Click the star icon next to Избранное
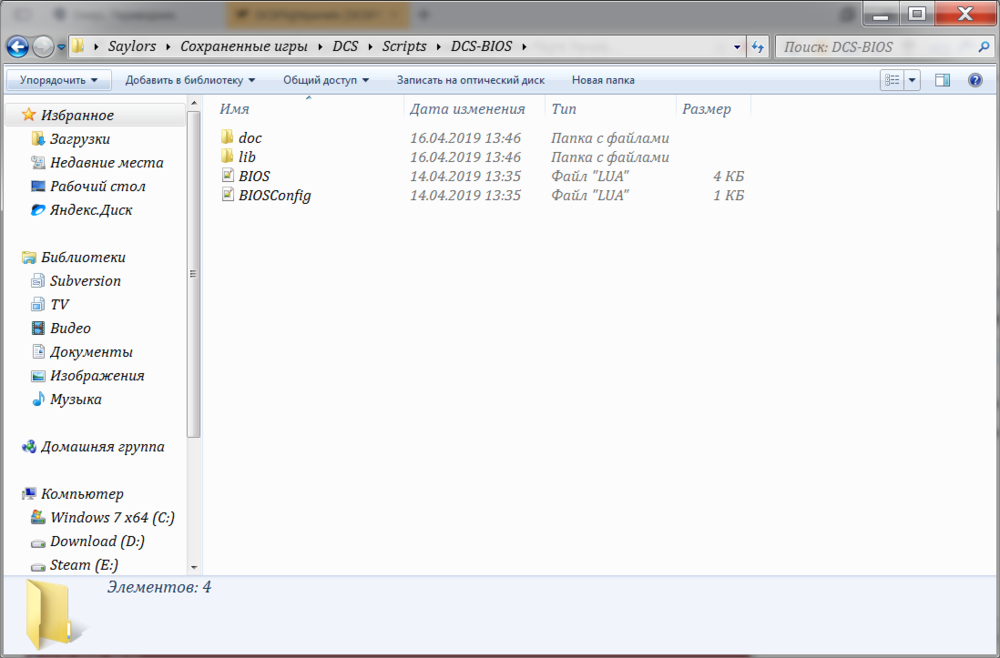Screen dimensions: 1000x658 click(x=29, y=115)
